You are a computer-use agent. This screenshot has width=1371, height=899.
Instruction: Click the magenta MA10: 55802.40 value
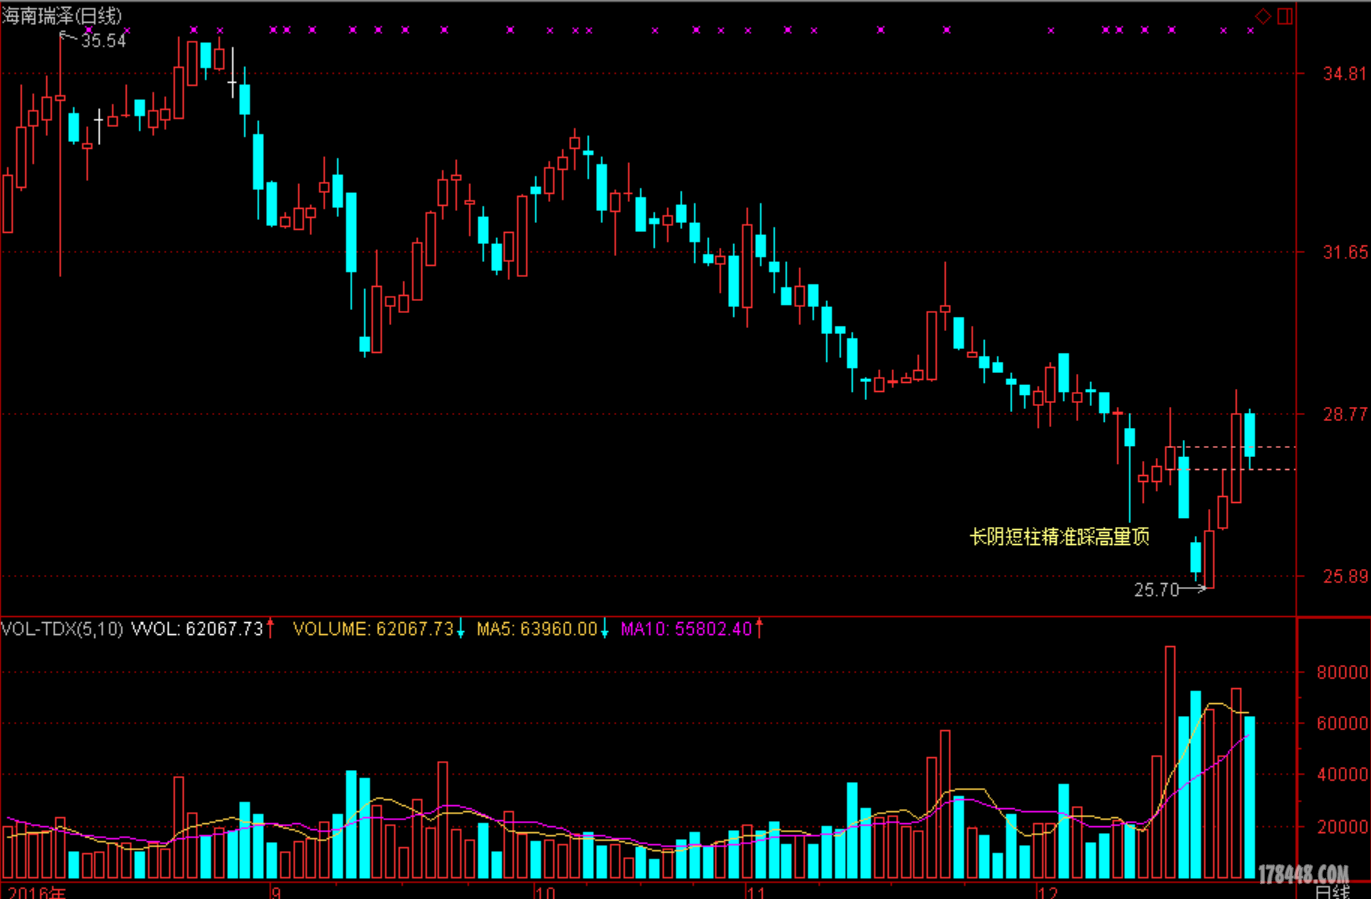(x=686, y=629)
